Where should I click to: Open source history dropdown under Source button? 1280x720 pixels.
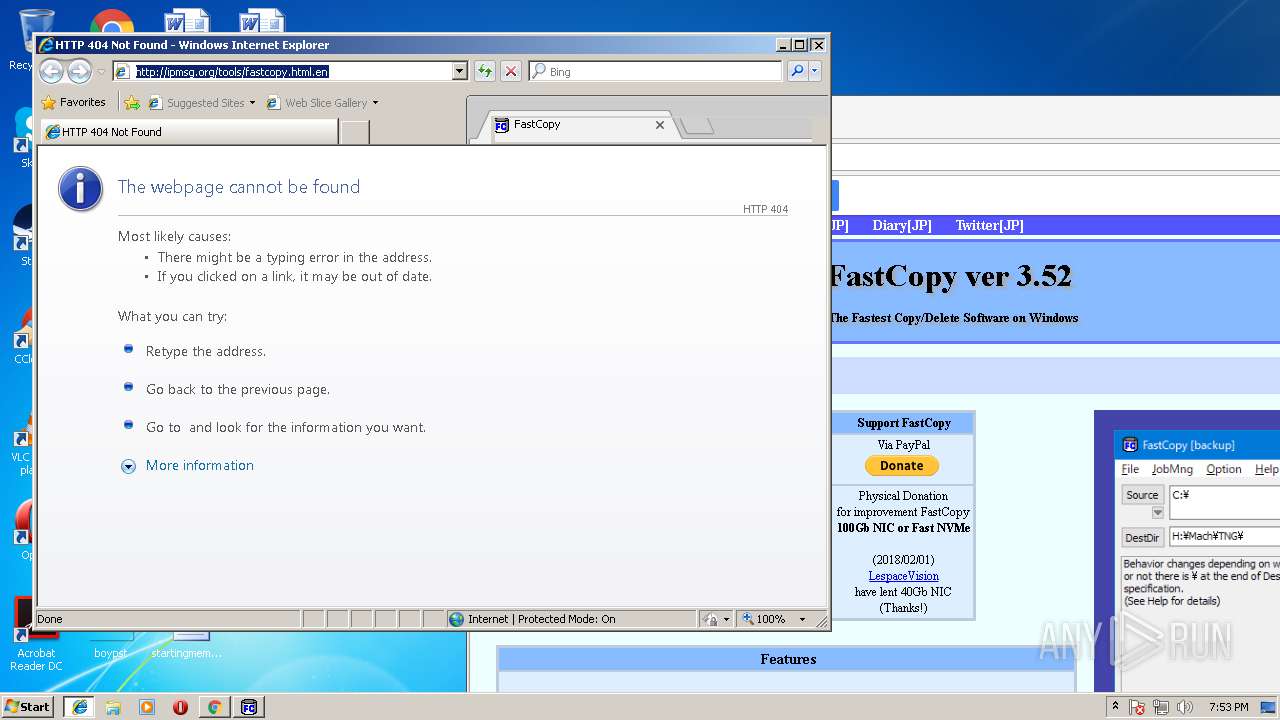[1157, 513]
